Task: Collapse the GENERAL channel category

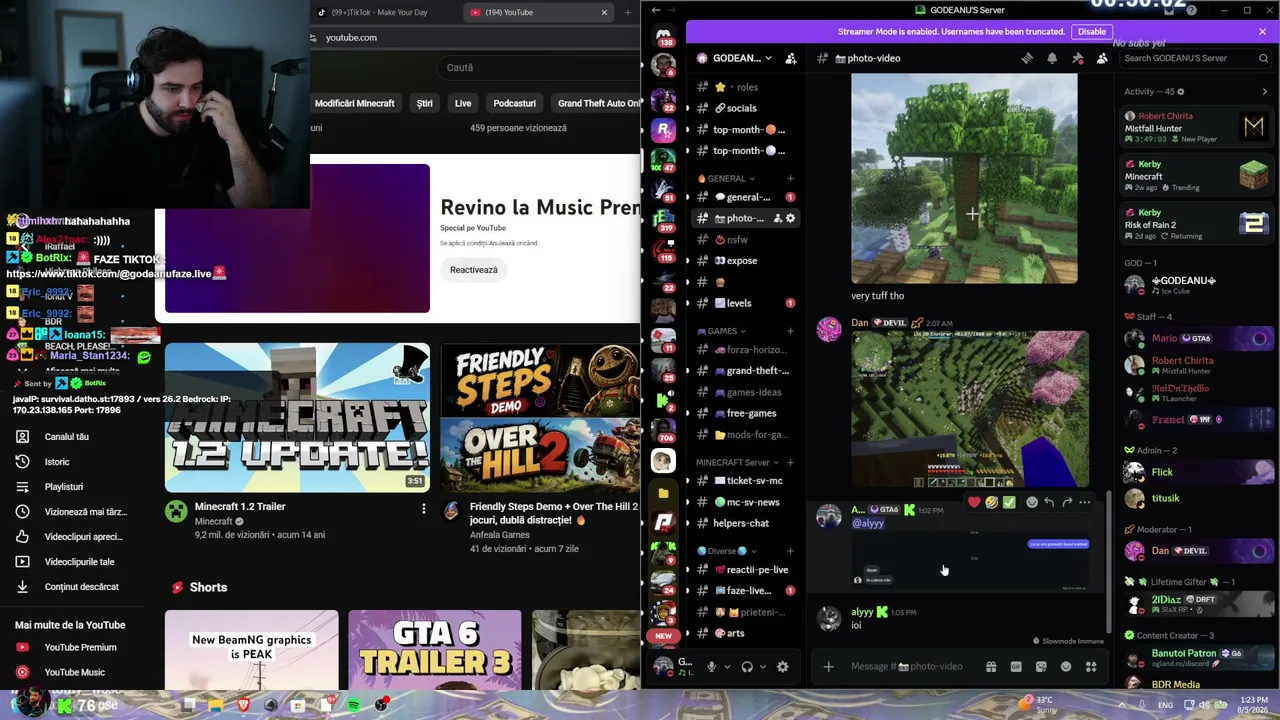Action: pyautogui.click(x=726, y=178)
